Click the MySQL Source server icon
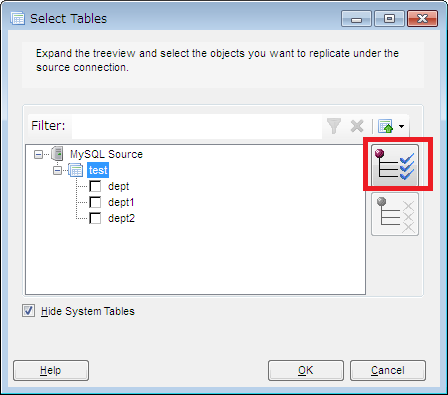 click(58, 154)
